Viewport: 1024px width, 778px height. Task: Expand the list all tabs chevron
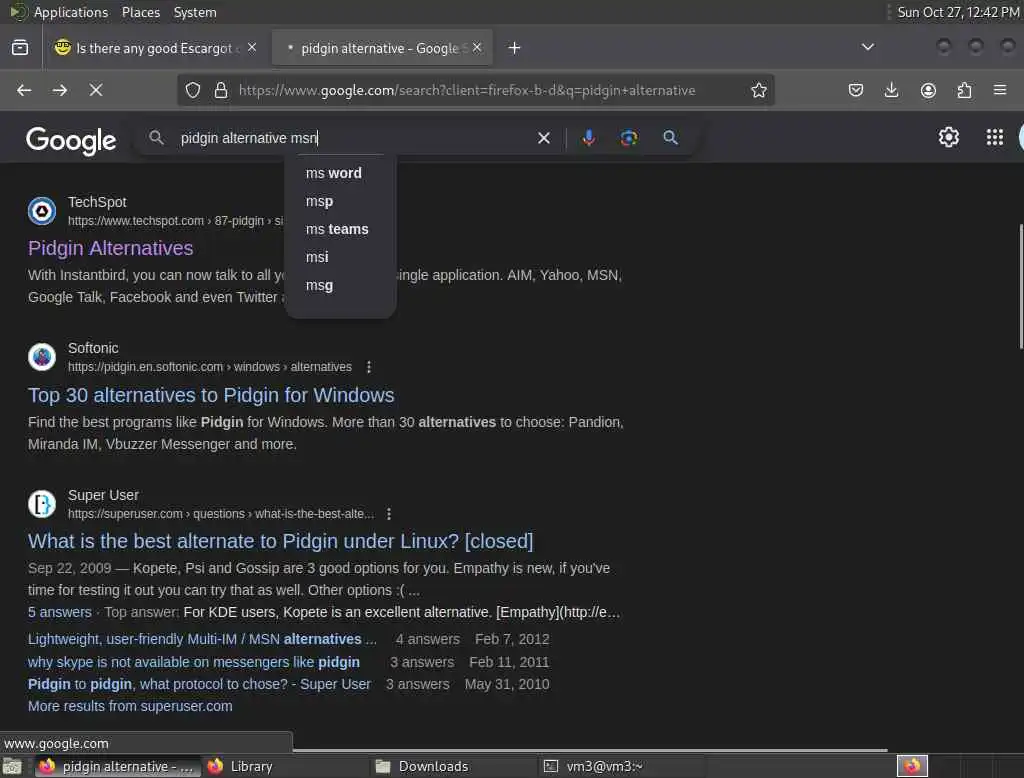tap(867, 47)
